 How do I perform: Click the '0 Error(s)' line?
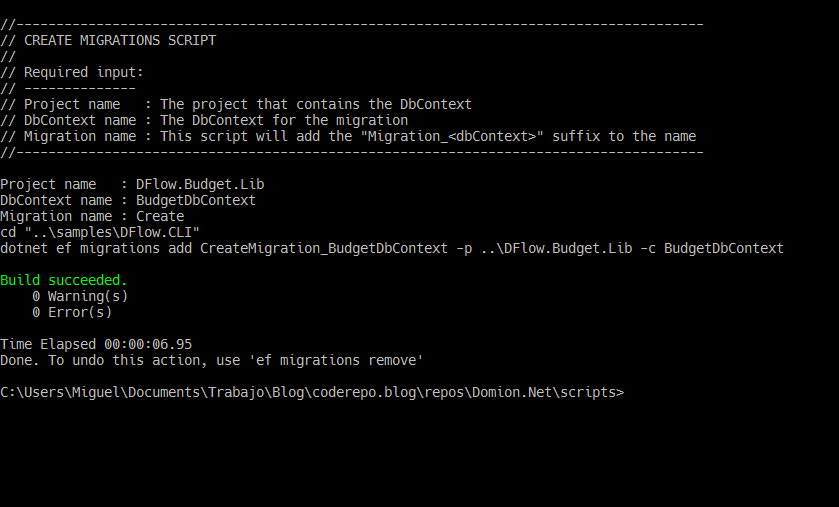72,313
